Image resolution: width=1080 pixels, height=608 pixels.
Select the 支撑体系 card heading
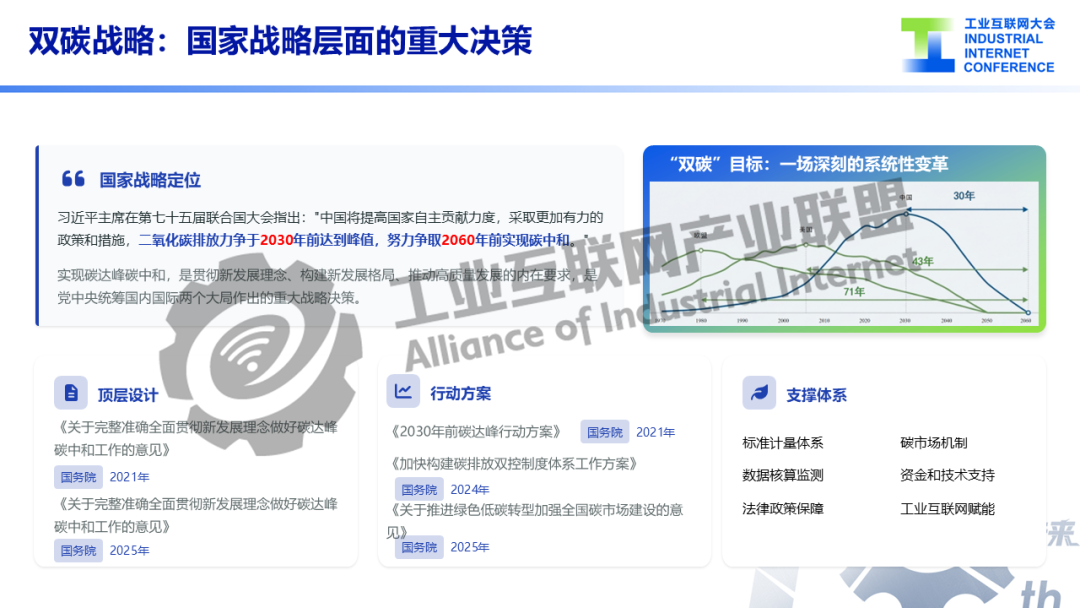point(817,395)
